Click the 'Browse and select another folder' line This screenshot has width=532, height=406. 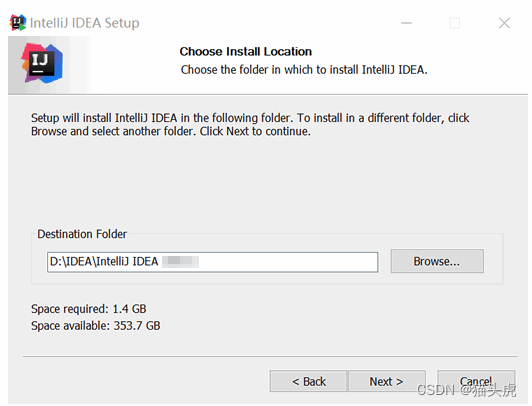click(x=171, y=131)
